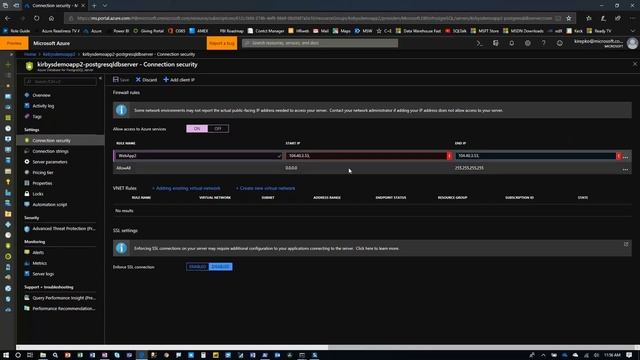This screenshot has width=640, height=360.
Task: Open browser favorites hub star icon
Action: [589, 18]
